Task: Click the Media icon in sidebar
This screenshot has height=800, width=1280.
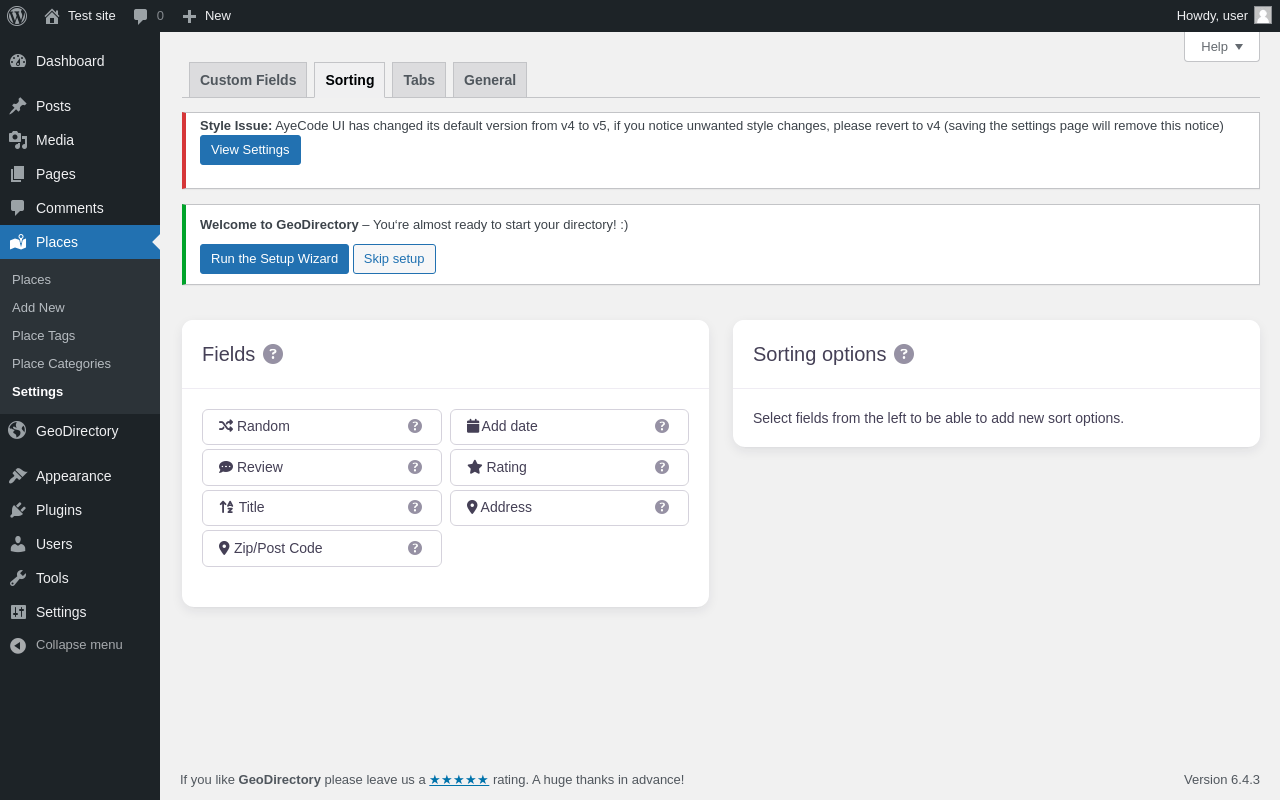Action: pyautogui.click(x=18, y=140)
